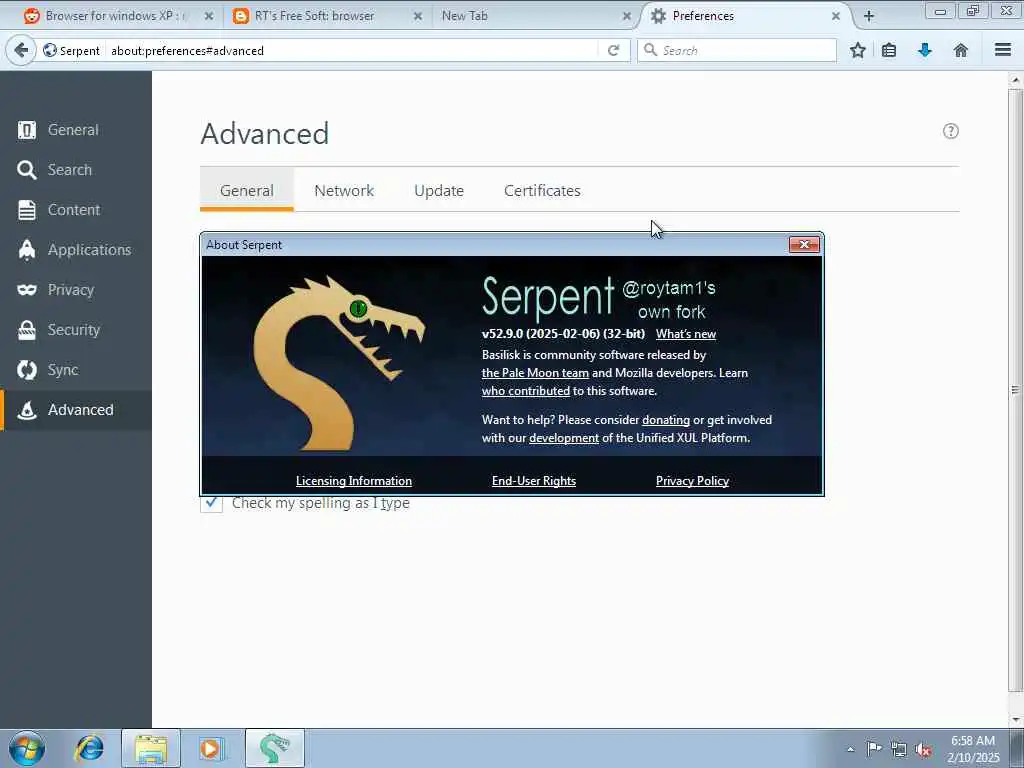Image resolution: width=1024 pixels, height=768 pixels.
Task: Open the What's new link
Action: [686, 334]
